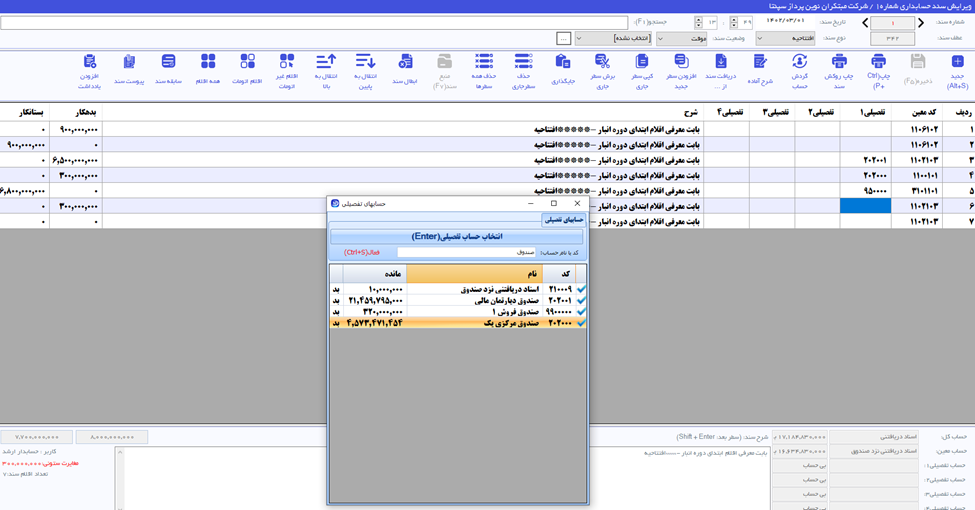Click the جستجو (F1) search field
Viewport: 975px width, 510px height.
tap(314, 22)
